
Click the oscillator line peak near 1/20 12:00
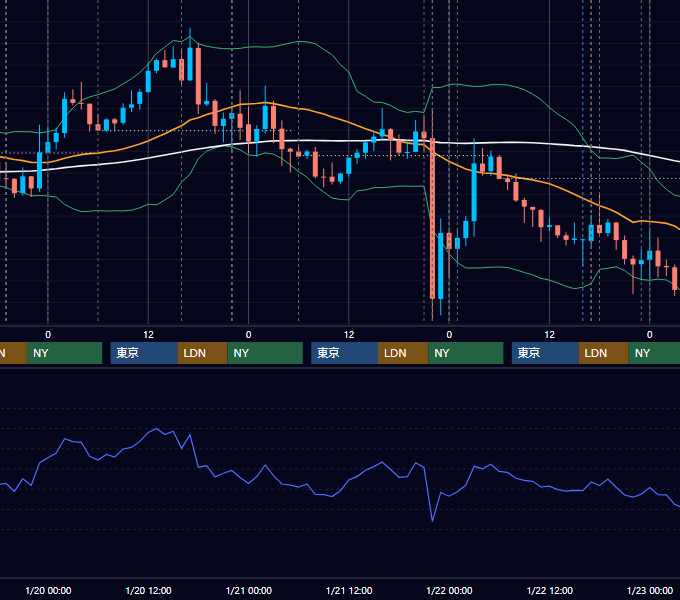click(157, 429)
